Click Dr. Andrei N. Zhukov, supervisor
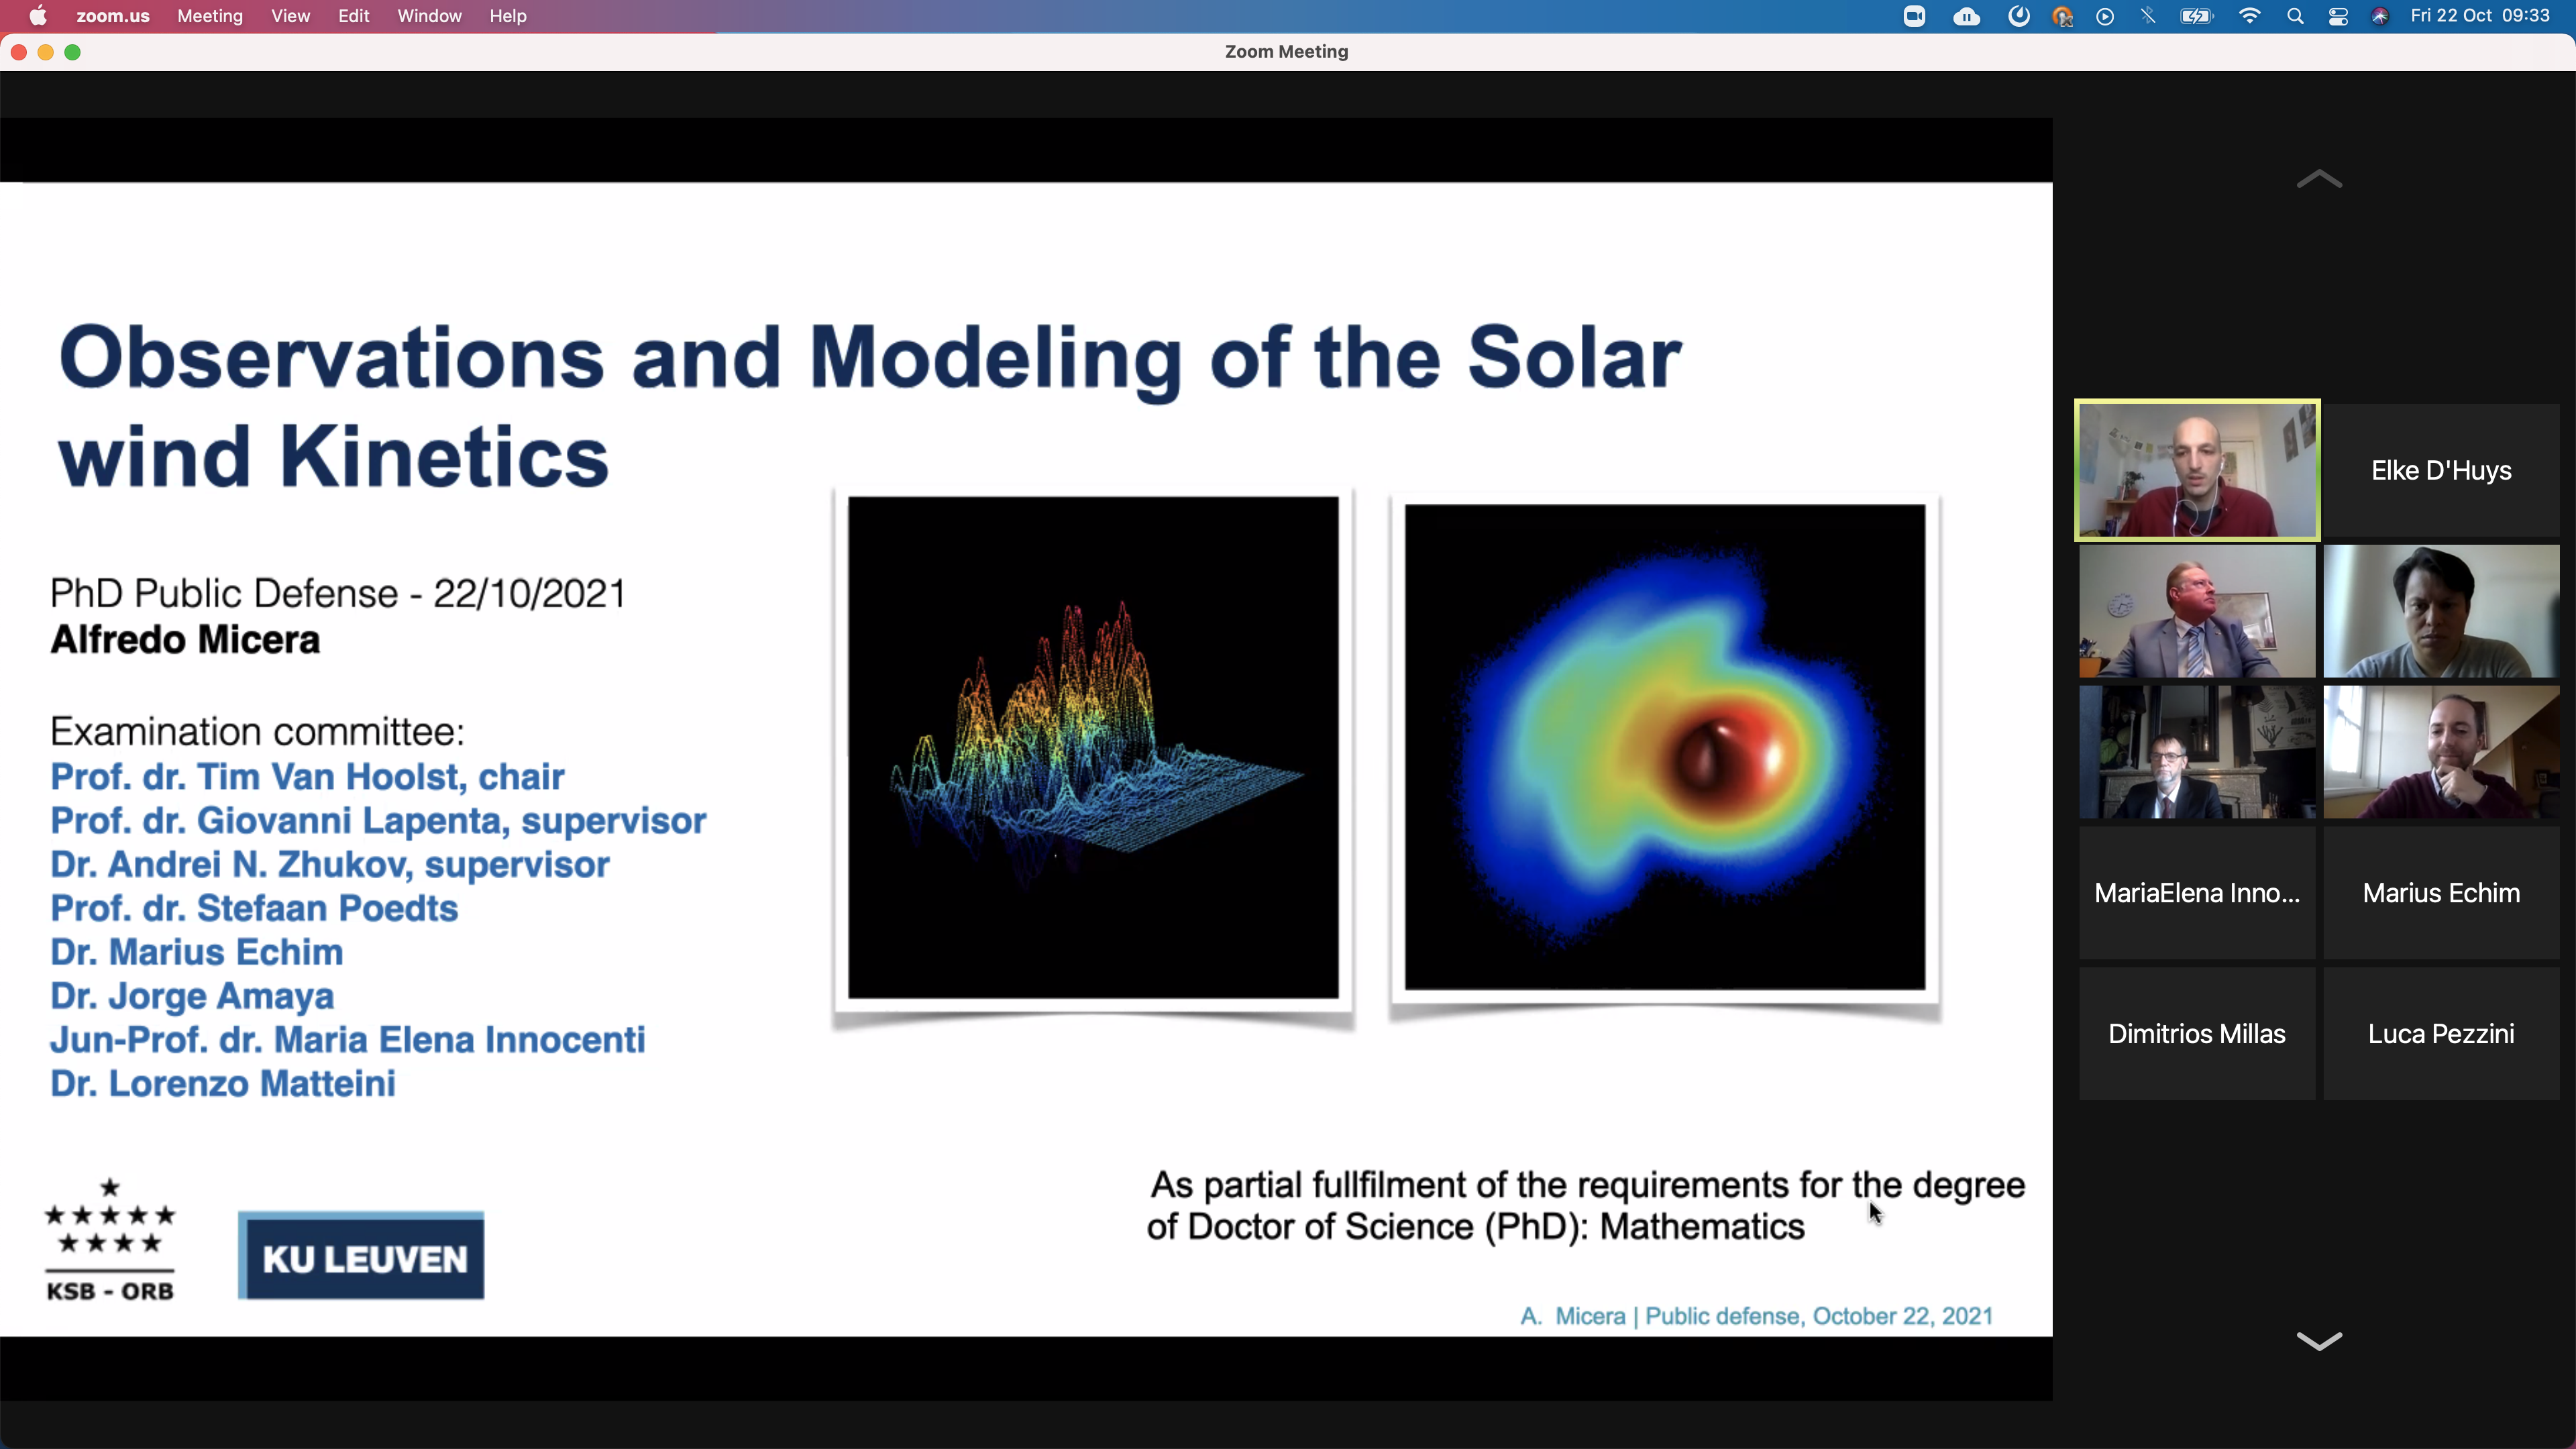The height and width of the screenshot is (1449, 2576). pyautogui.click(x=330, y=865)
